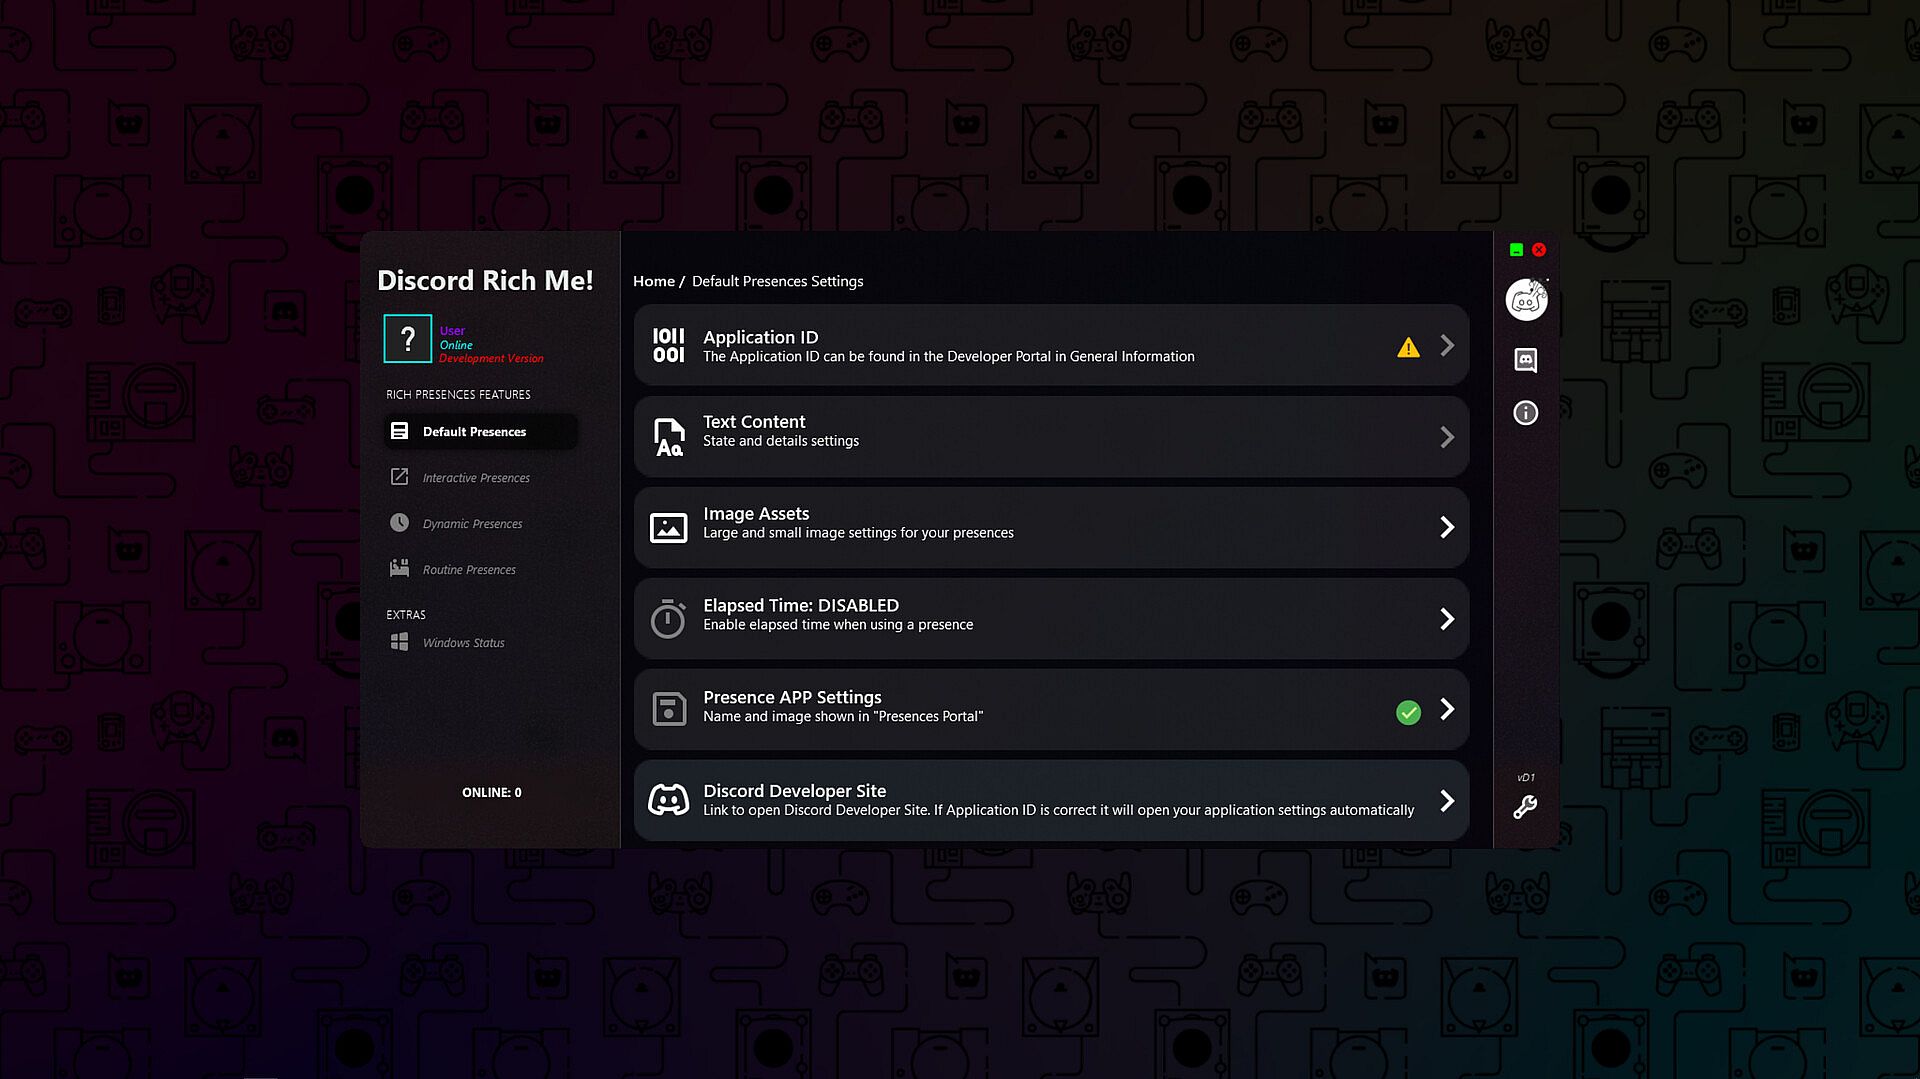This screenshot has width=1920, height=1079.
Task: Open the Application ID setting title
Action: [760, 337]
